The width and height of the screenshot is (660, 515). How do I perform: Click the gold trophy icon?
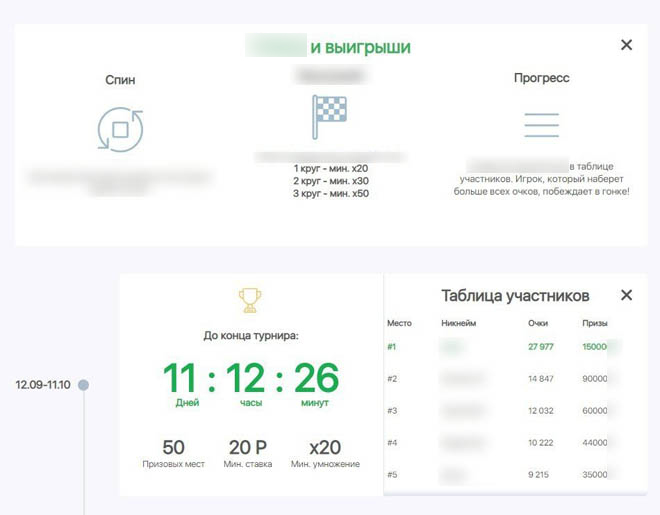[249, 299]
